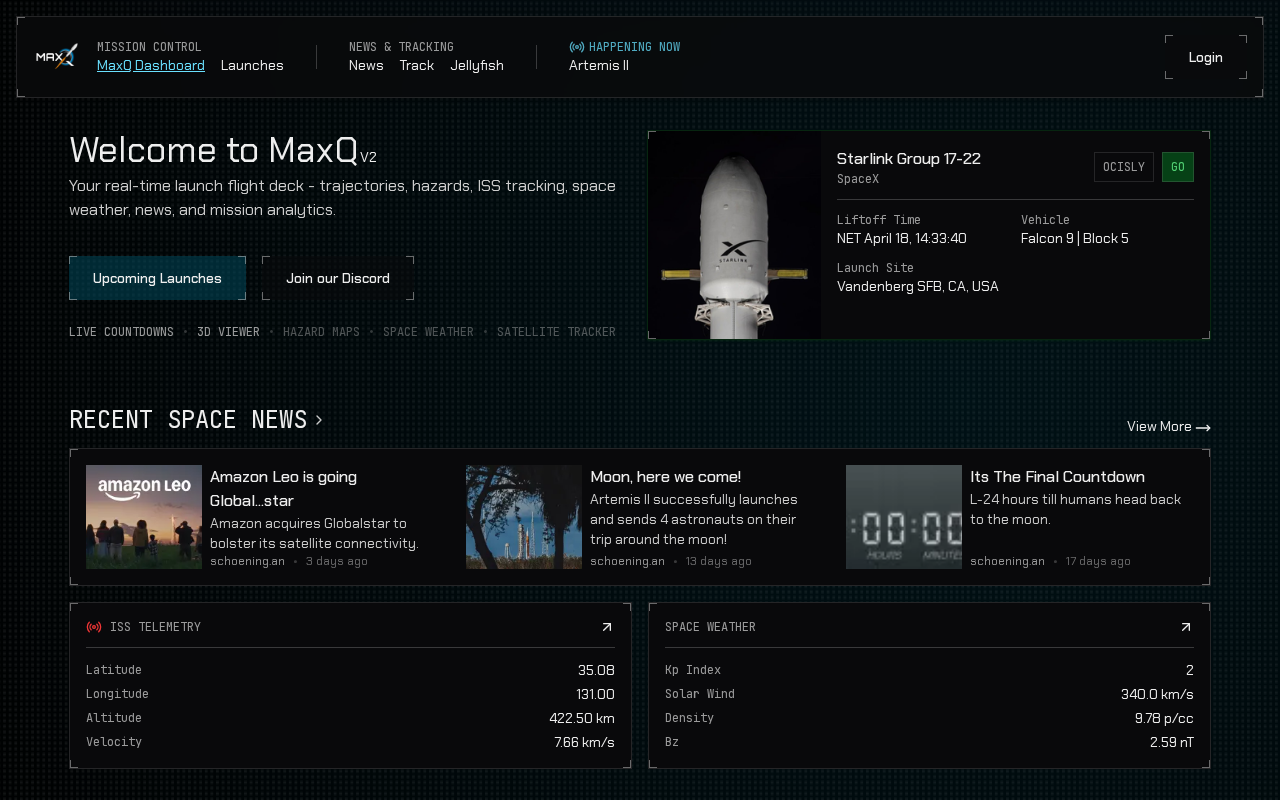Click the '13 days ago' timestamp
The width and height of the screenshot is (1280, 800).
pos(719,561)
